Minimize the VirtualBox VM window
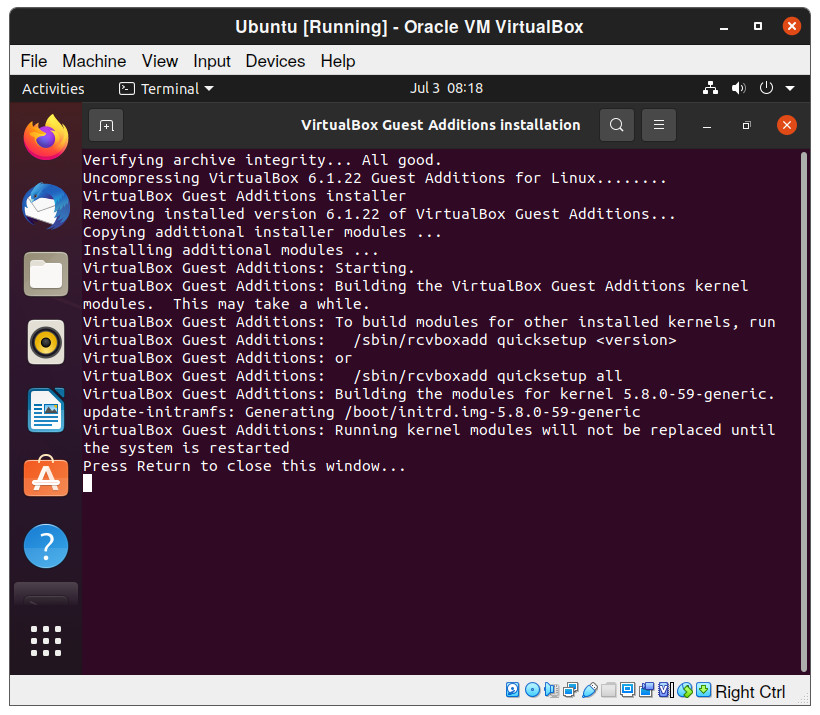Screen dimensions: 820x715 coord(724,27)
